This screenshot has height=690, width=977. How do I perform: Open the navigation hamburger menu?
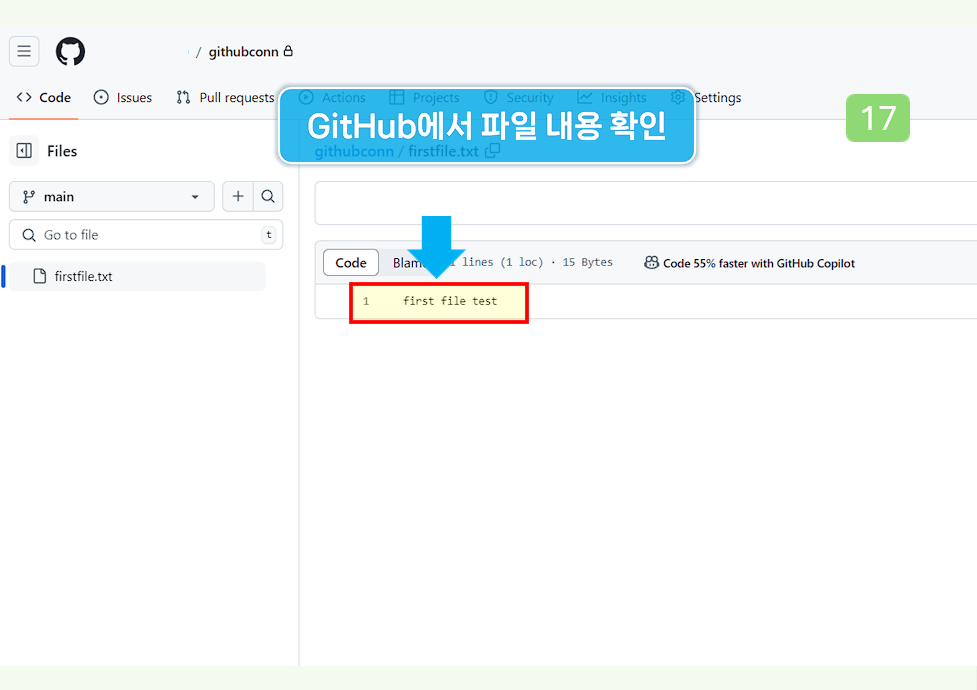tap(24, 51)
